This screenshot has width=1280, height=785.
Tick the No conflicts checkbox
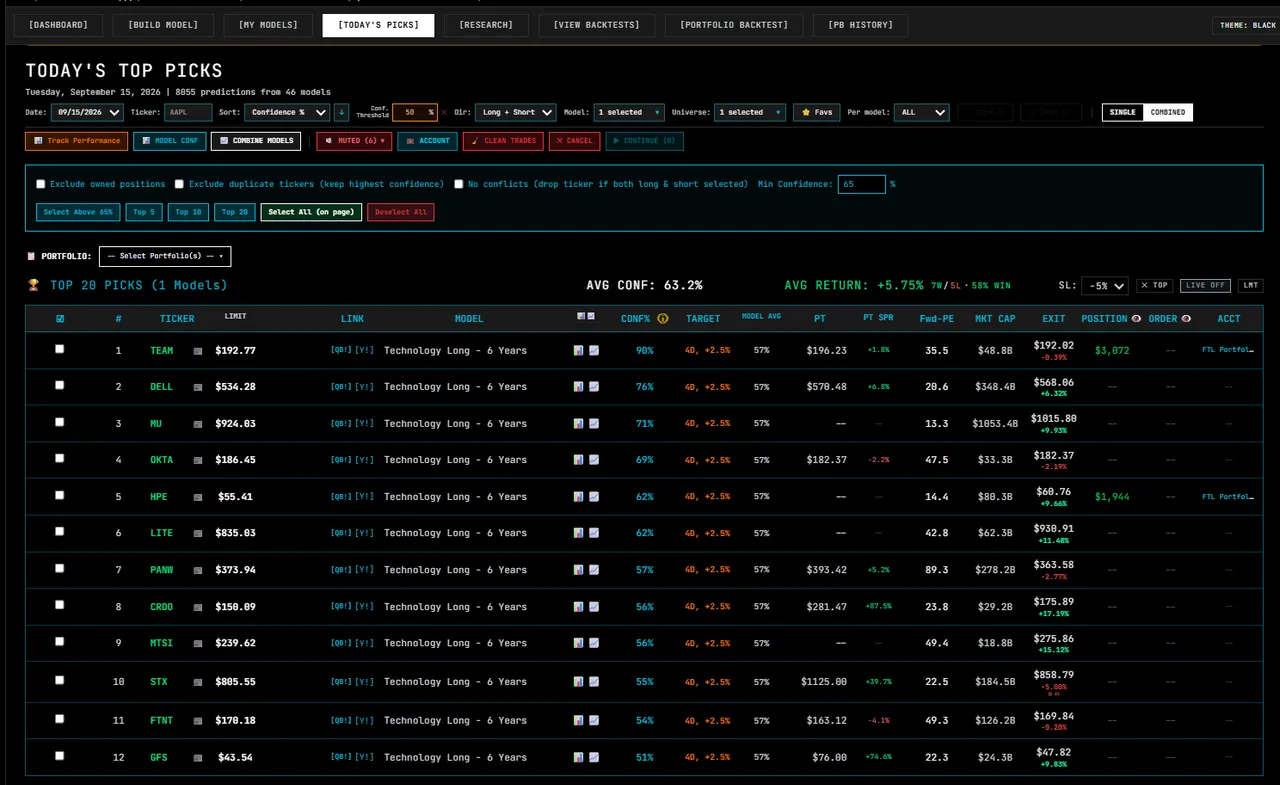pyautogui.click(x=458, y=184)
